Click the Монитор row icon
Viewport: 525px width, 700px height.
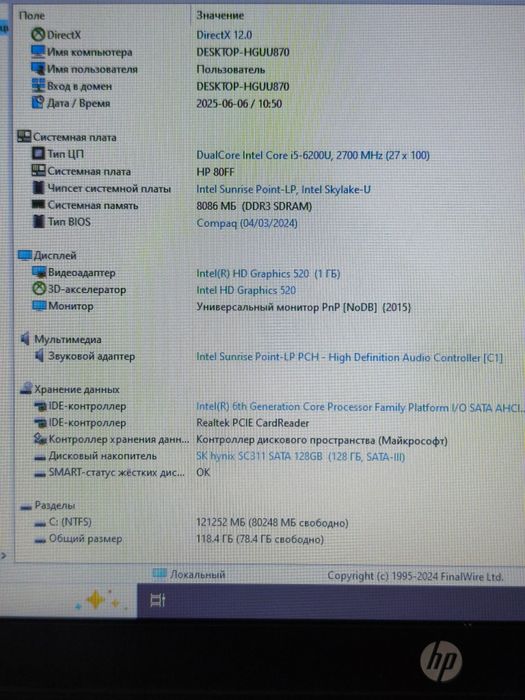(39, 306)
